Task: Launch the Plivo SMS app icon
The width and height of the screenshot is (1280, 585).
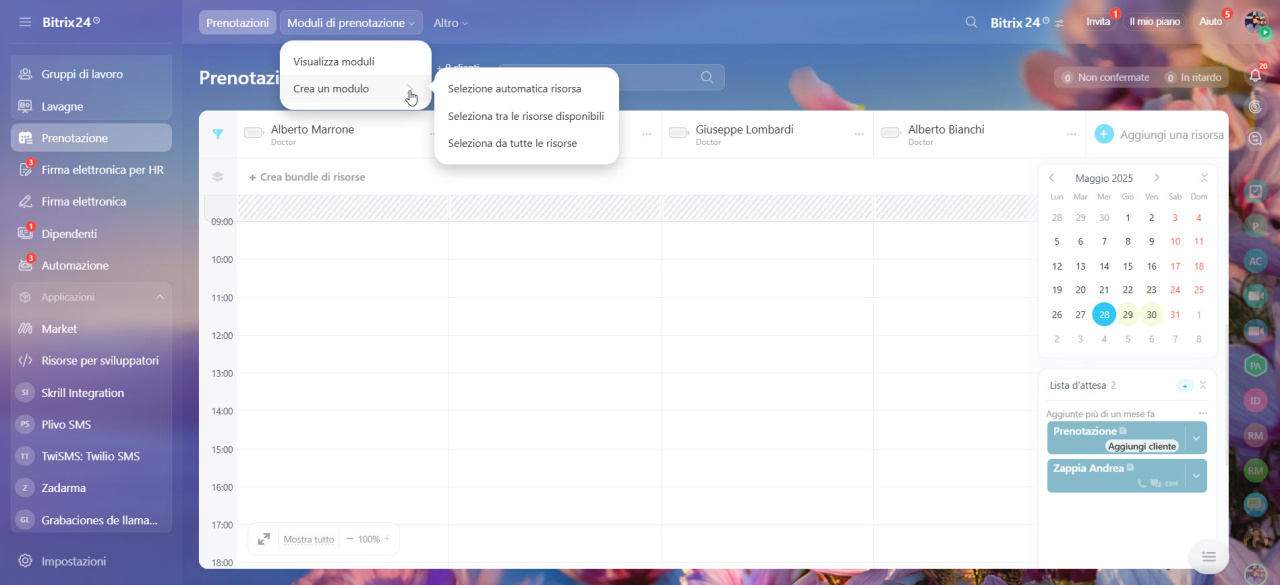Action: (26, 424)
